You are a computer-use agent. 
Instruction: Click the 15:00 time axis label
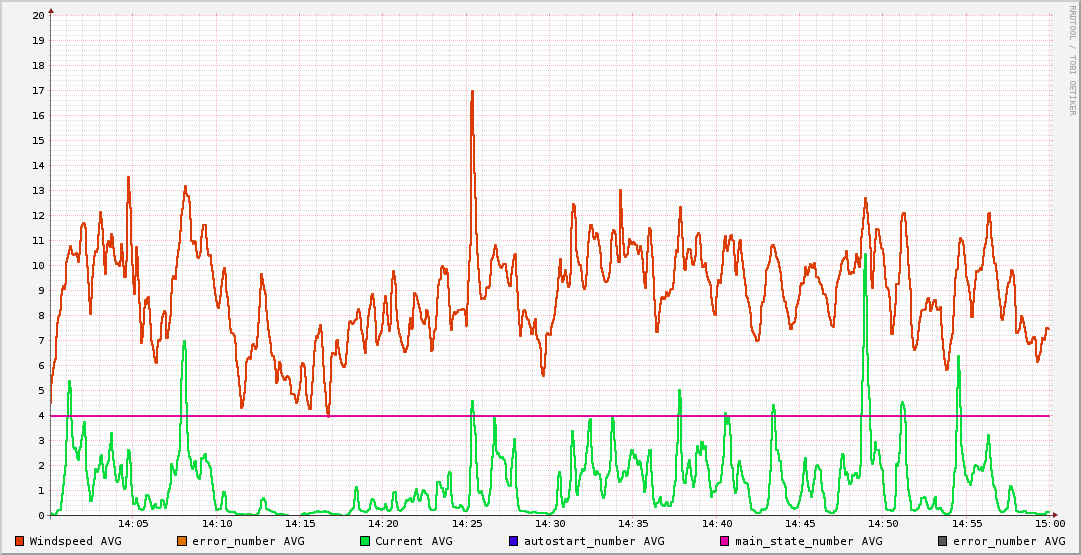coord(1049,524)
